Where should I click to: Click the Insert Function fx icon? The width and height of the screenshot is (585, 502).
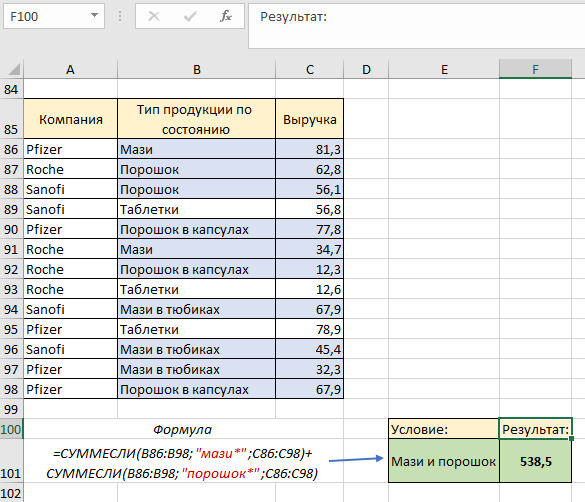pos(226,16)
